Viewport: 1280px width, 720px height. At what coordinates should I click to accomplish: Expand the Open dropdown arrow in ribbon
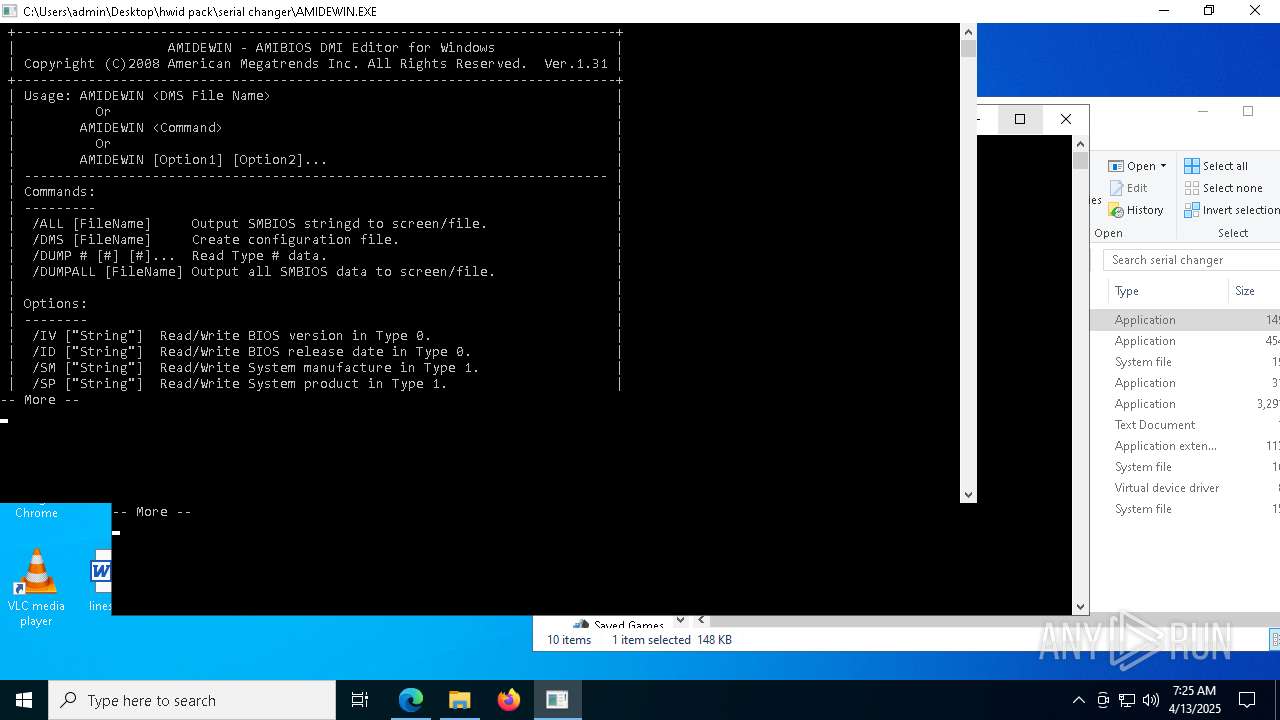[1163, 166]
